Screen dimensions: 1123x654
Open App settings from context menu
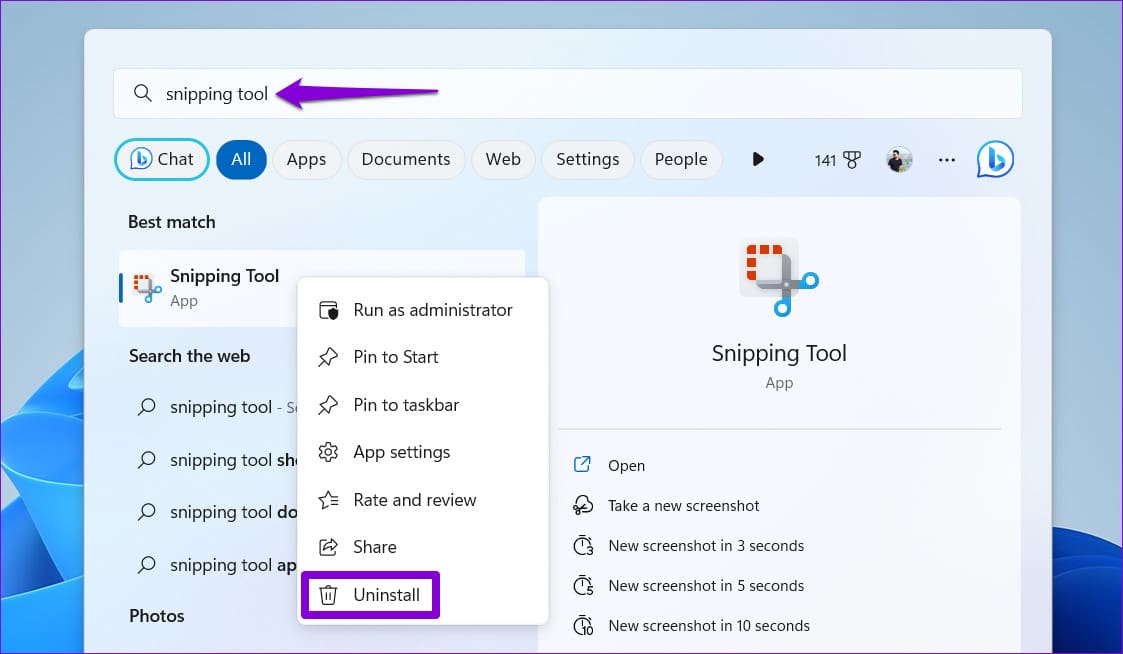pyautogui.click(x=423, y=452)
